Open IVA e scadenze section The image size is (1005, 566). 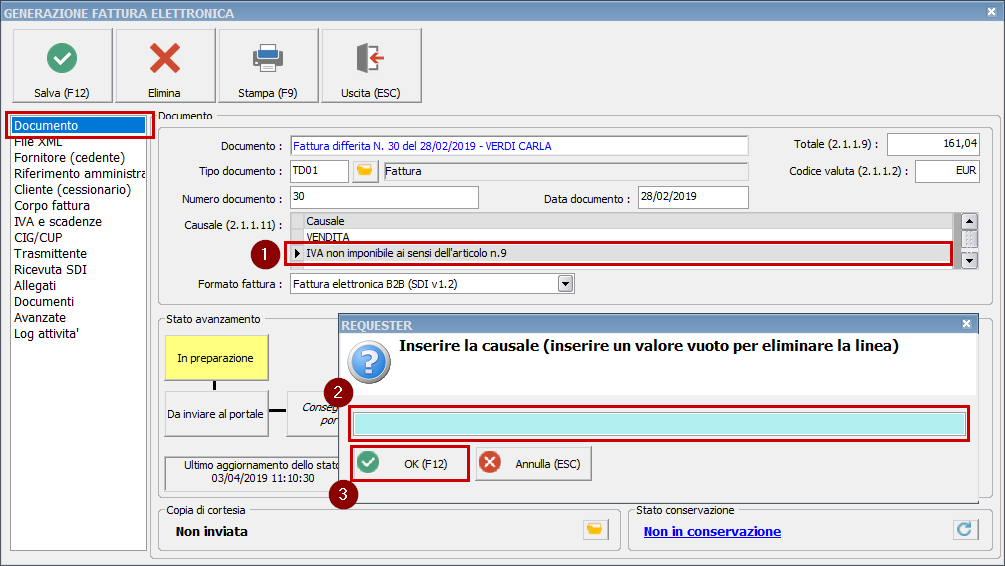click(58, 222)
